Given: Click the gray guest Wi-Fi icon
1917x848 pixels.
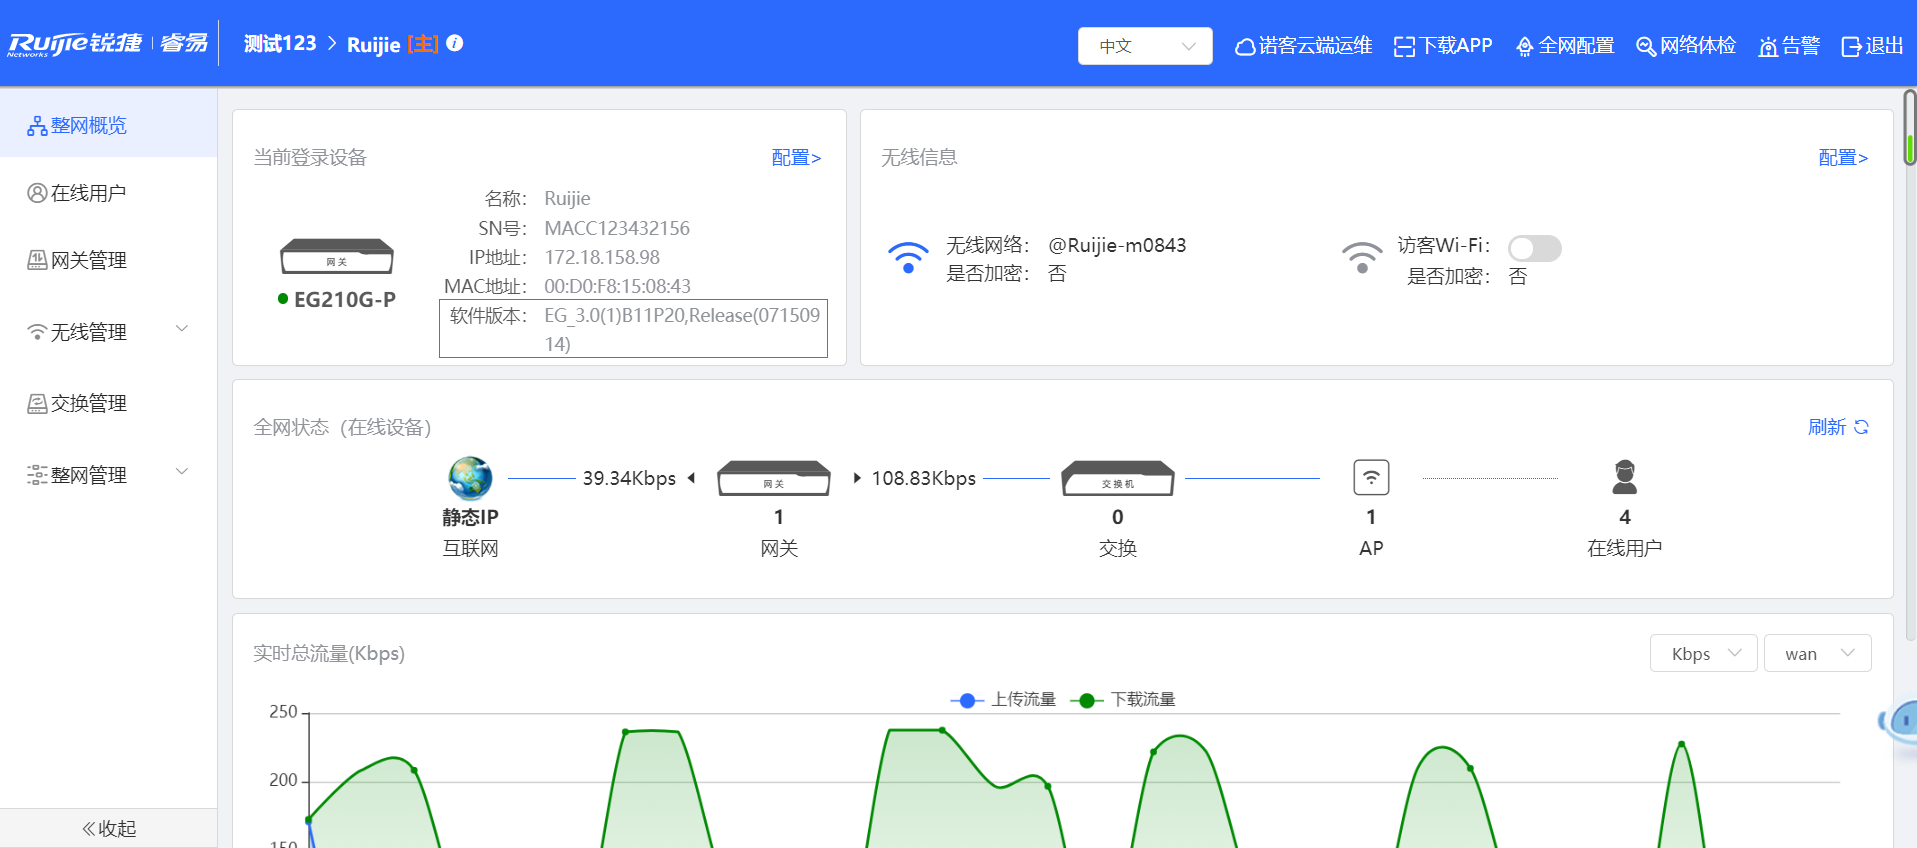Looking at the screenshot, I should pos(1362,257).
